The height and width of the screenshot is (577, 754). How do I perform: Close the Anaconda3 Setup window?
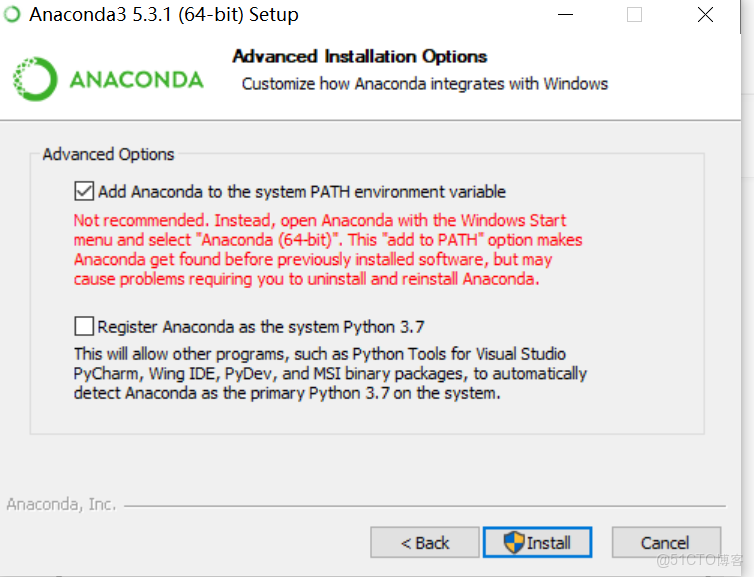(706, 15)
